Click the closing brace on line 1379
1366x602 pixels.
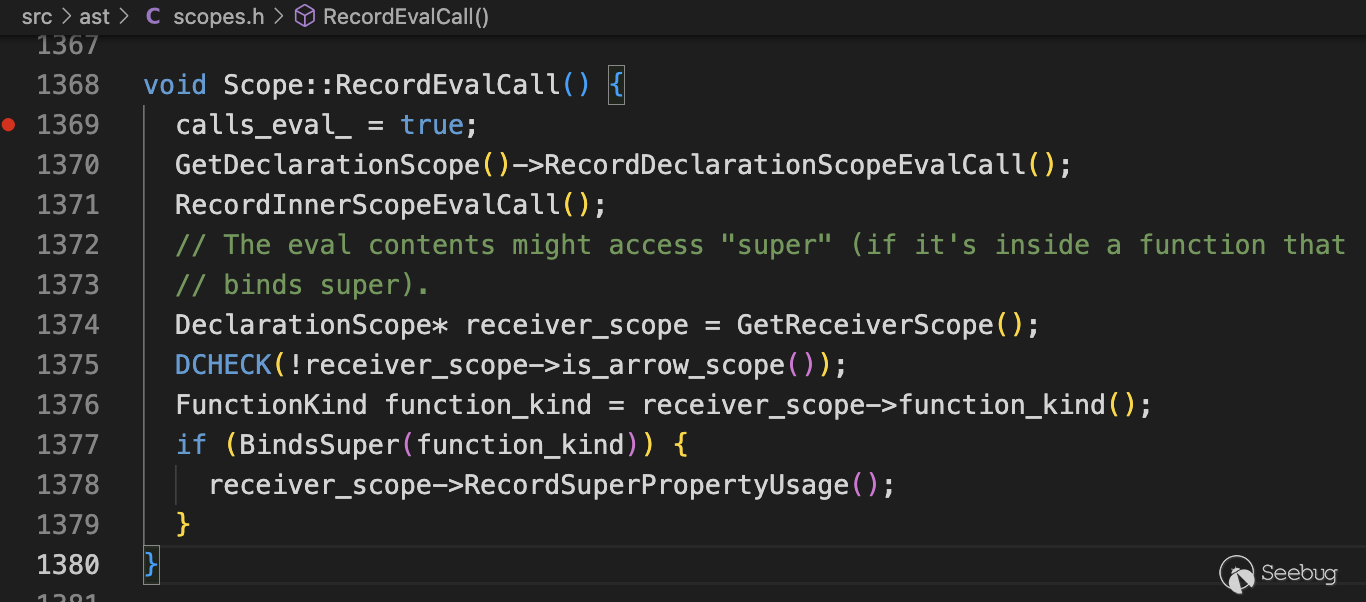click(x=183, y=525)
